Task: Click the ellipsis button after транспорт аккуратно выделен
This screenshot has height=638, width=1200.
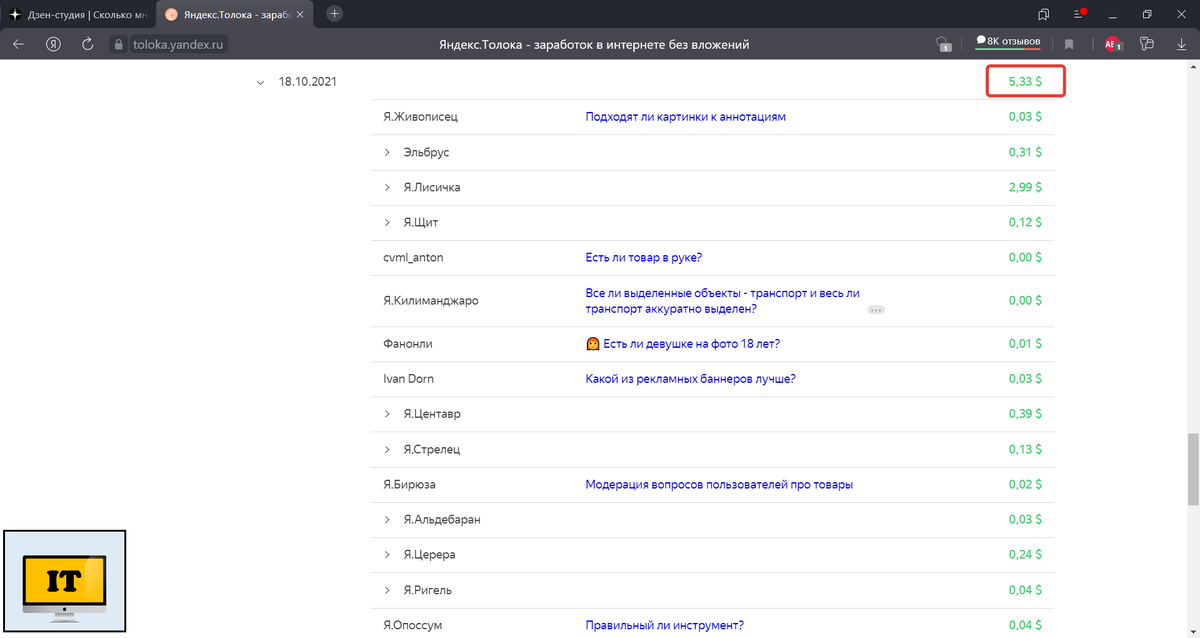Action: pyautogui.click(x=877, y=311)
